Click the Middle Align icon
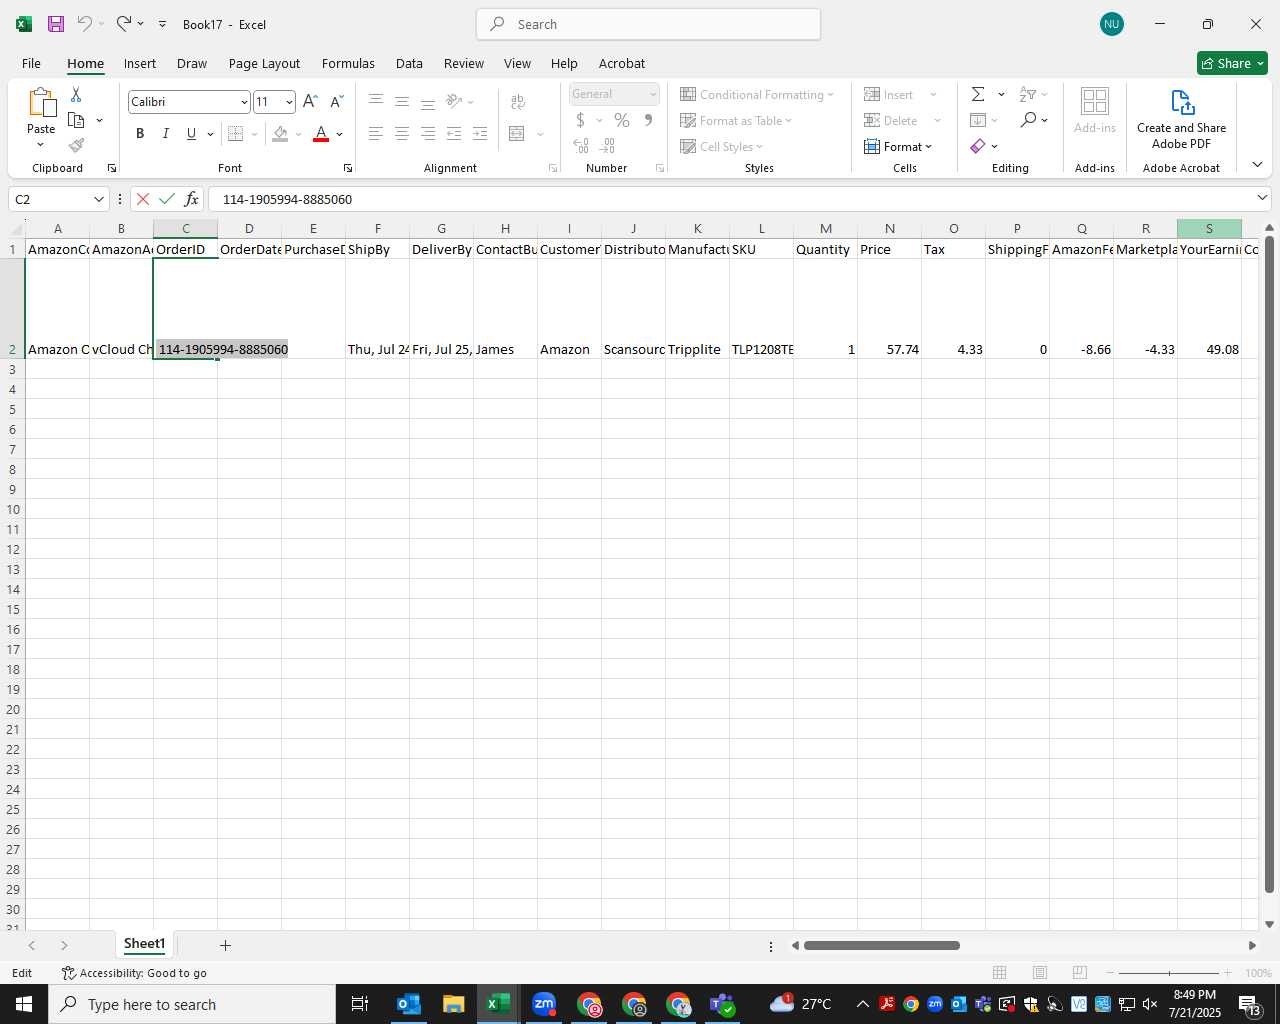The image size is (1280, 1024). (x=402, y=101)
